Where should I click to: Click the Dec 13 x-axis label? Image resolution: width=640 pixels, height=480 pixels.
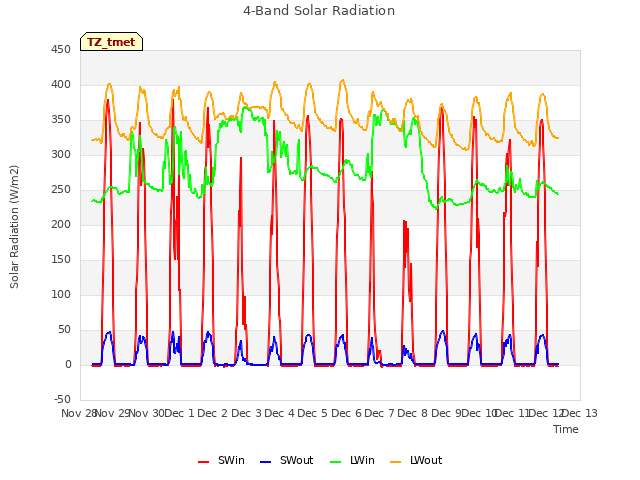580,413
